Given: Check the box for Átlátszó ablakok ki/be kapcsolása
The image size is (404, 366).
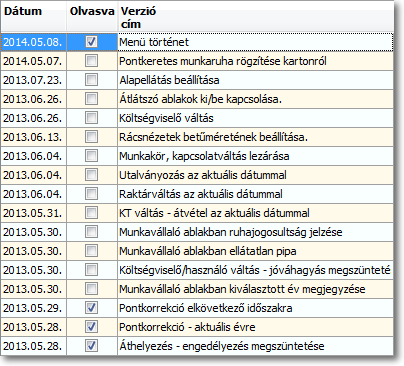Looking at the screenshot, I should (91, 99).
